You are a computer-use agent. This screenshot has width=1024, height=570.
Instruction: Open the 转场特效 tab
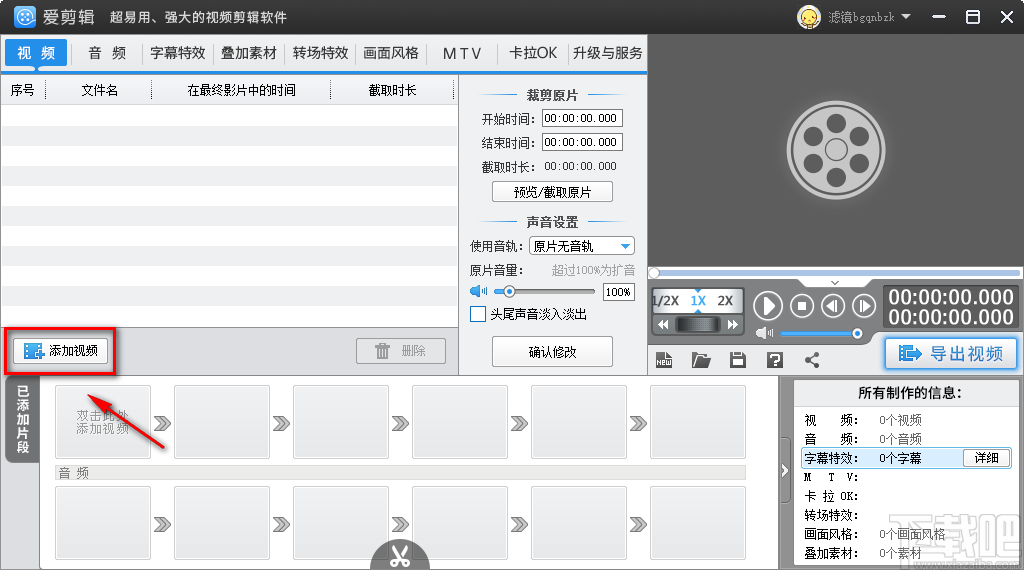320,53
